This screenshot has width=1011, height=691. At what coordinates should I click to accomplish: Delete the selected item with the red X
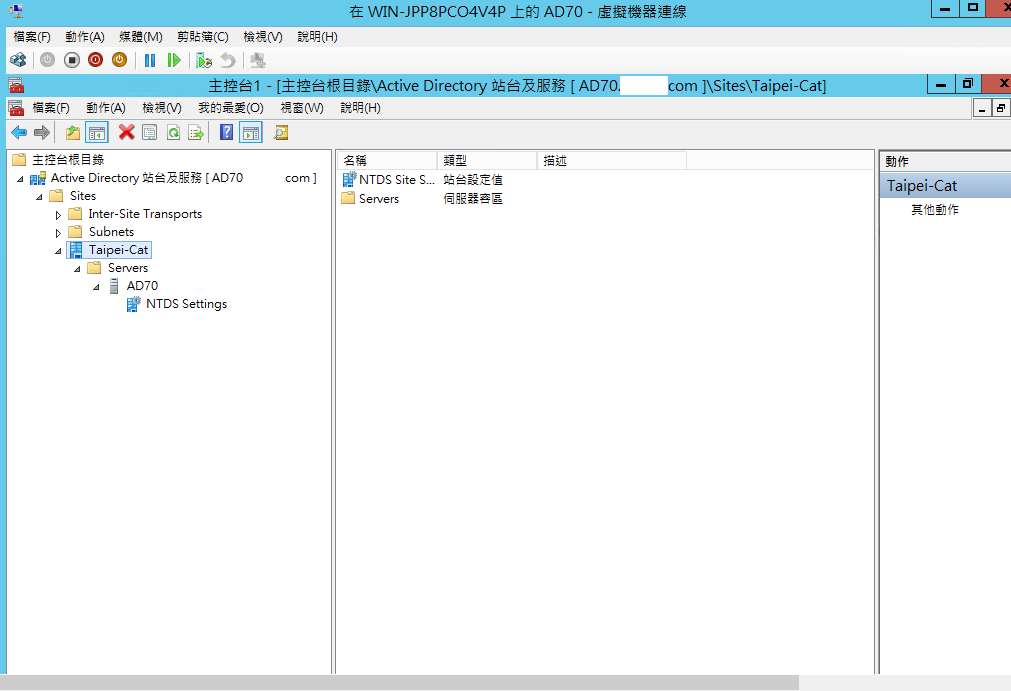click(126, 132)
